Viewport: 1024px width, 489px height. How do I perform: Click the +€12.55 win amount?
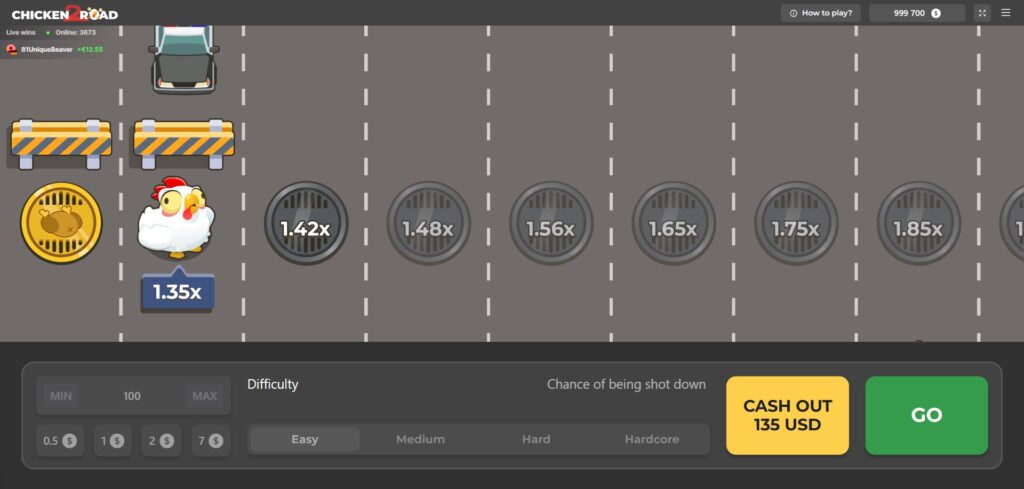[89, 50]
